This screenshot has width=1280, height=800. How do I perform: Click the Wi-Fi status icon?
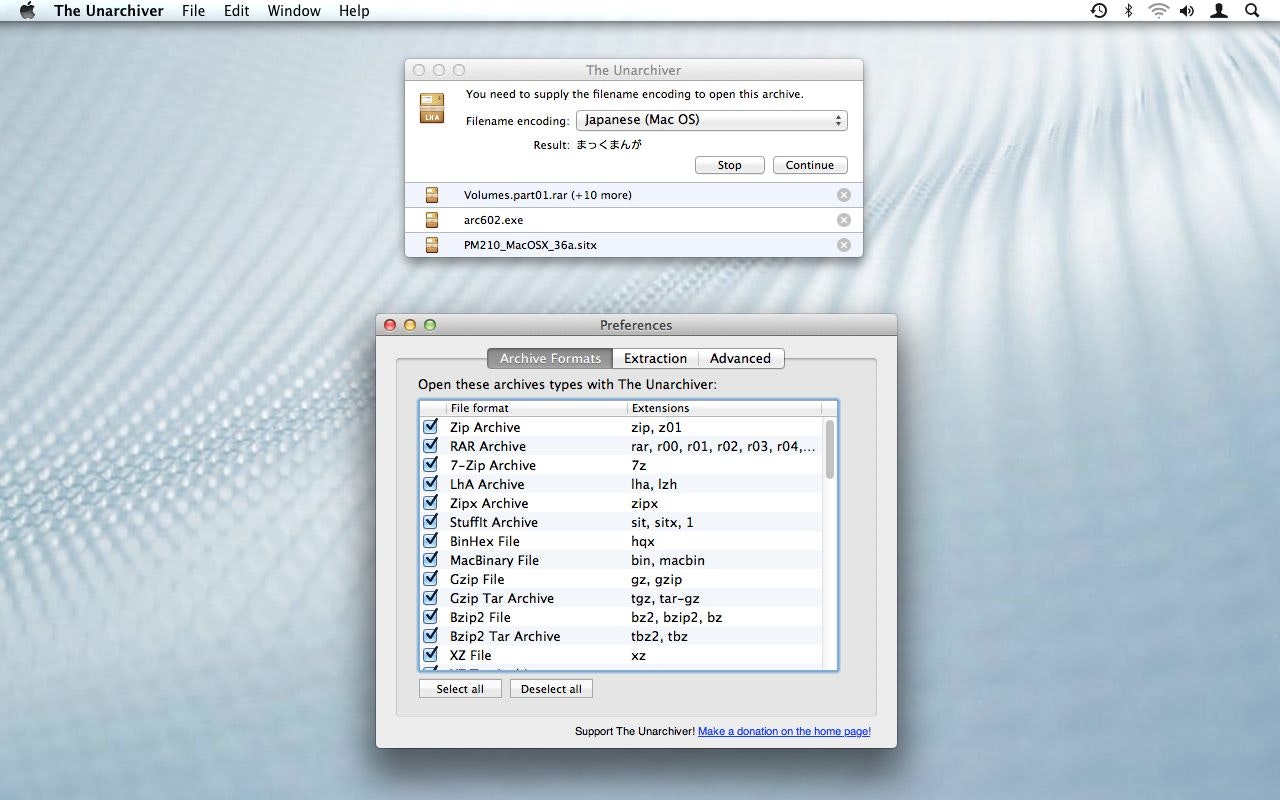point(1158,11)
